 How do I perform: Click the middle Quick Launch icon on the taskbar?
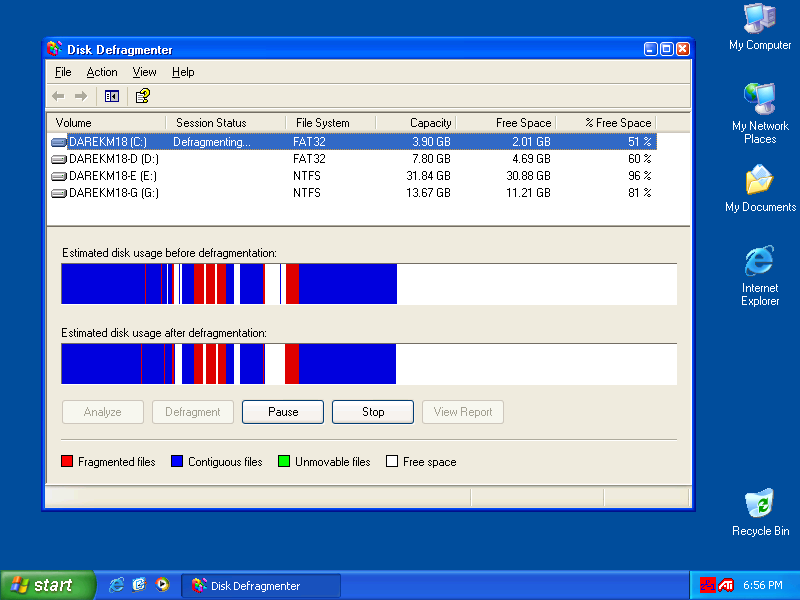[139, 585]
